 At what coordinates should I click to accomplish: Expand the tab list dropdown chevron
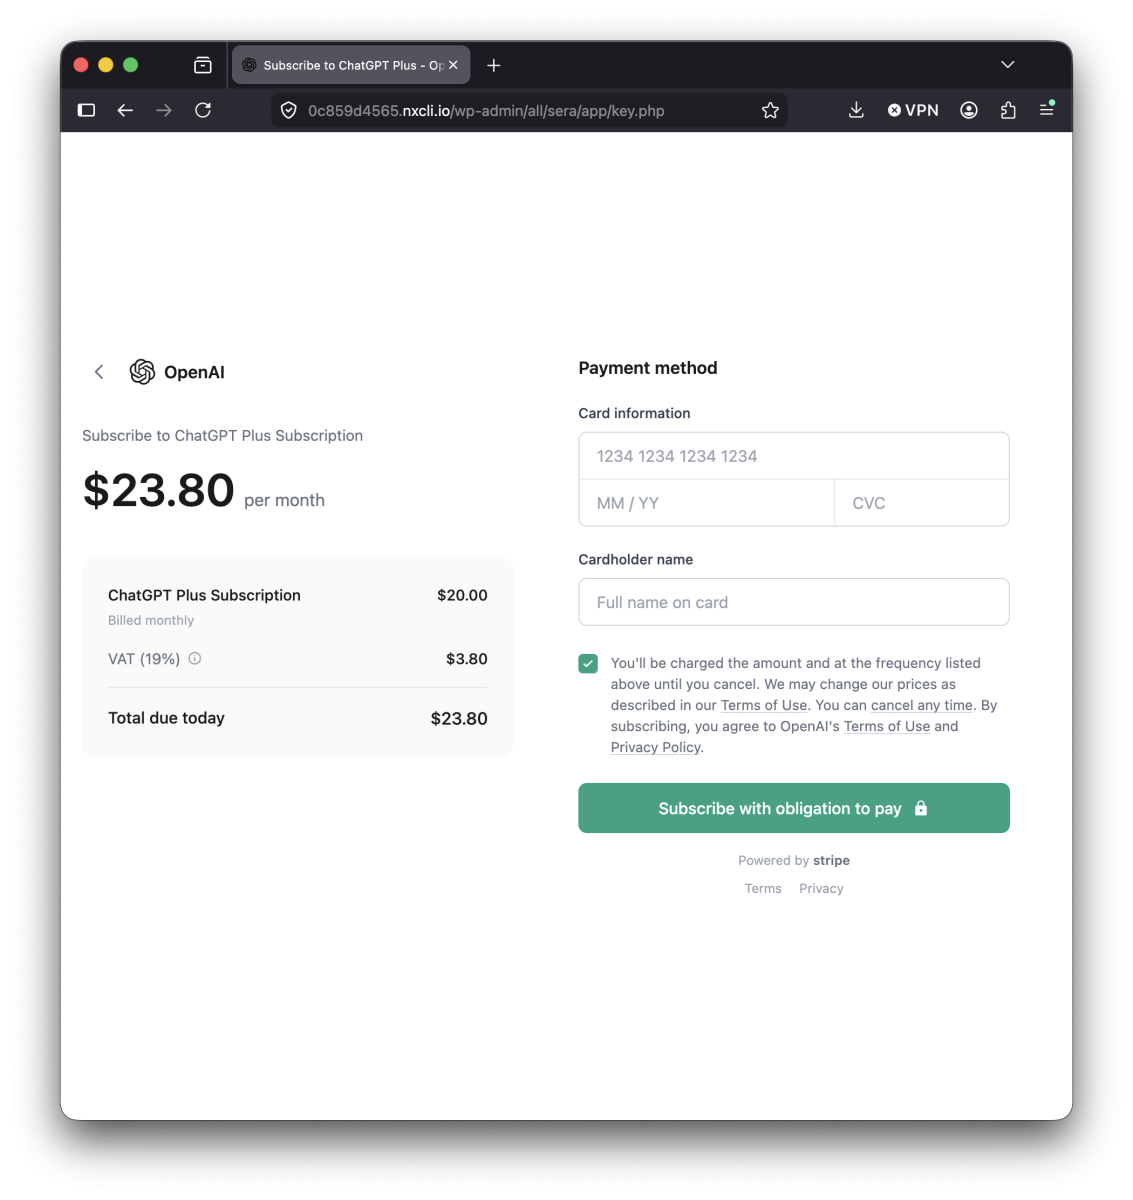[1008, 65]
